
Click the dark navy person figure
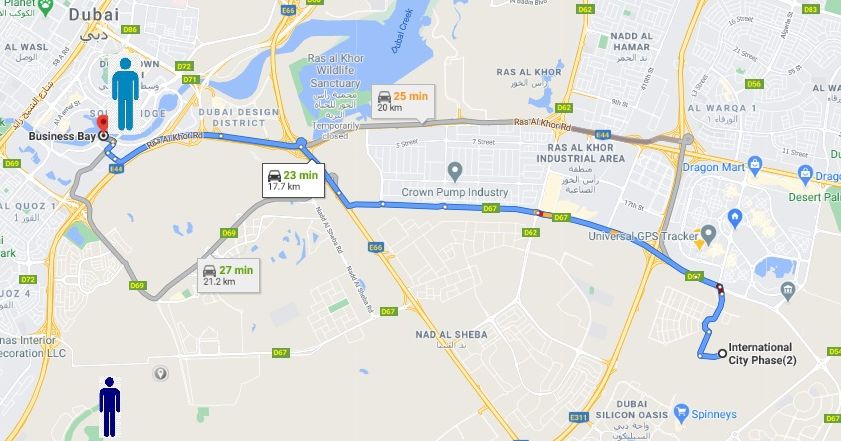(x=109, y=407)
